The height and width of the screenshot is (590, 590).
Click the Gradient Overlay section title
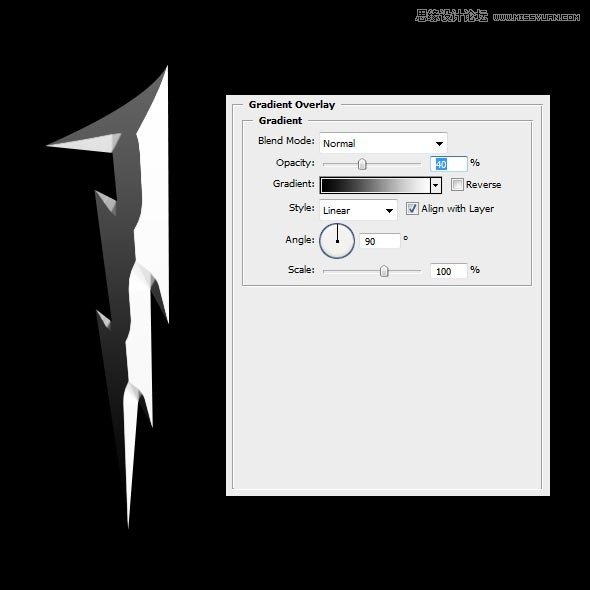tap(292, 105)
